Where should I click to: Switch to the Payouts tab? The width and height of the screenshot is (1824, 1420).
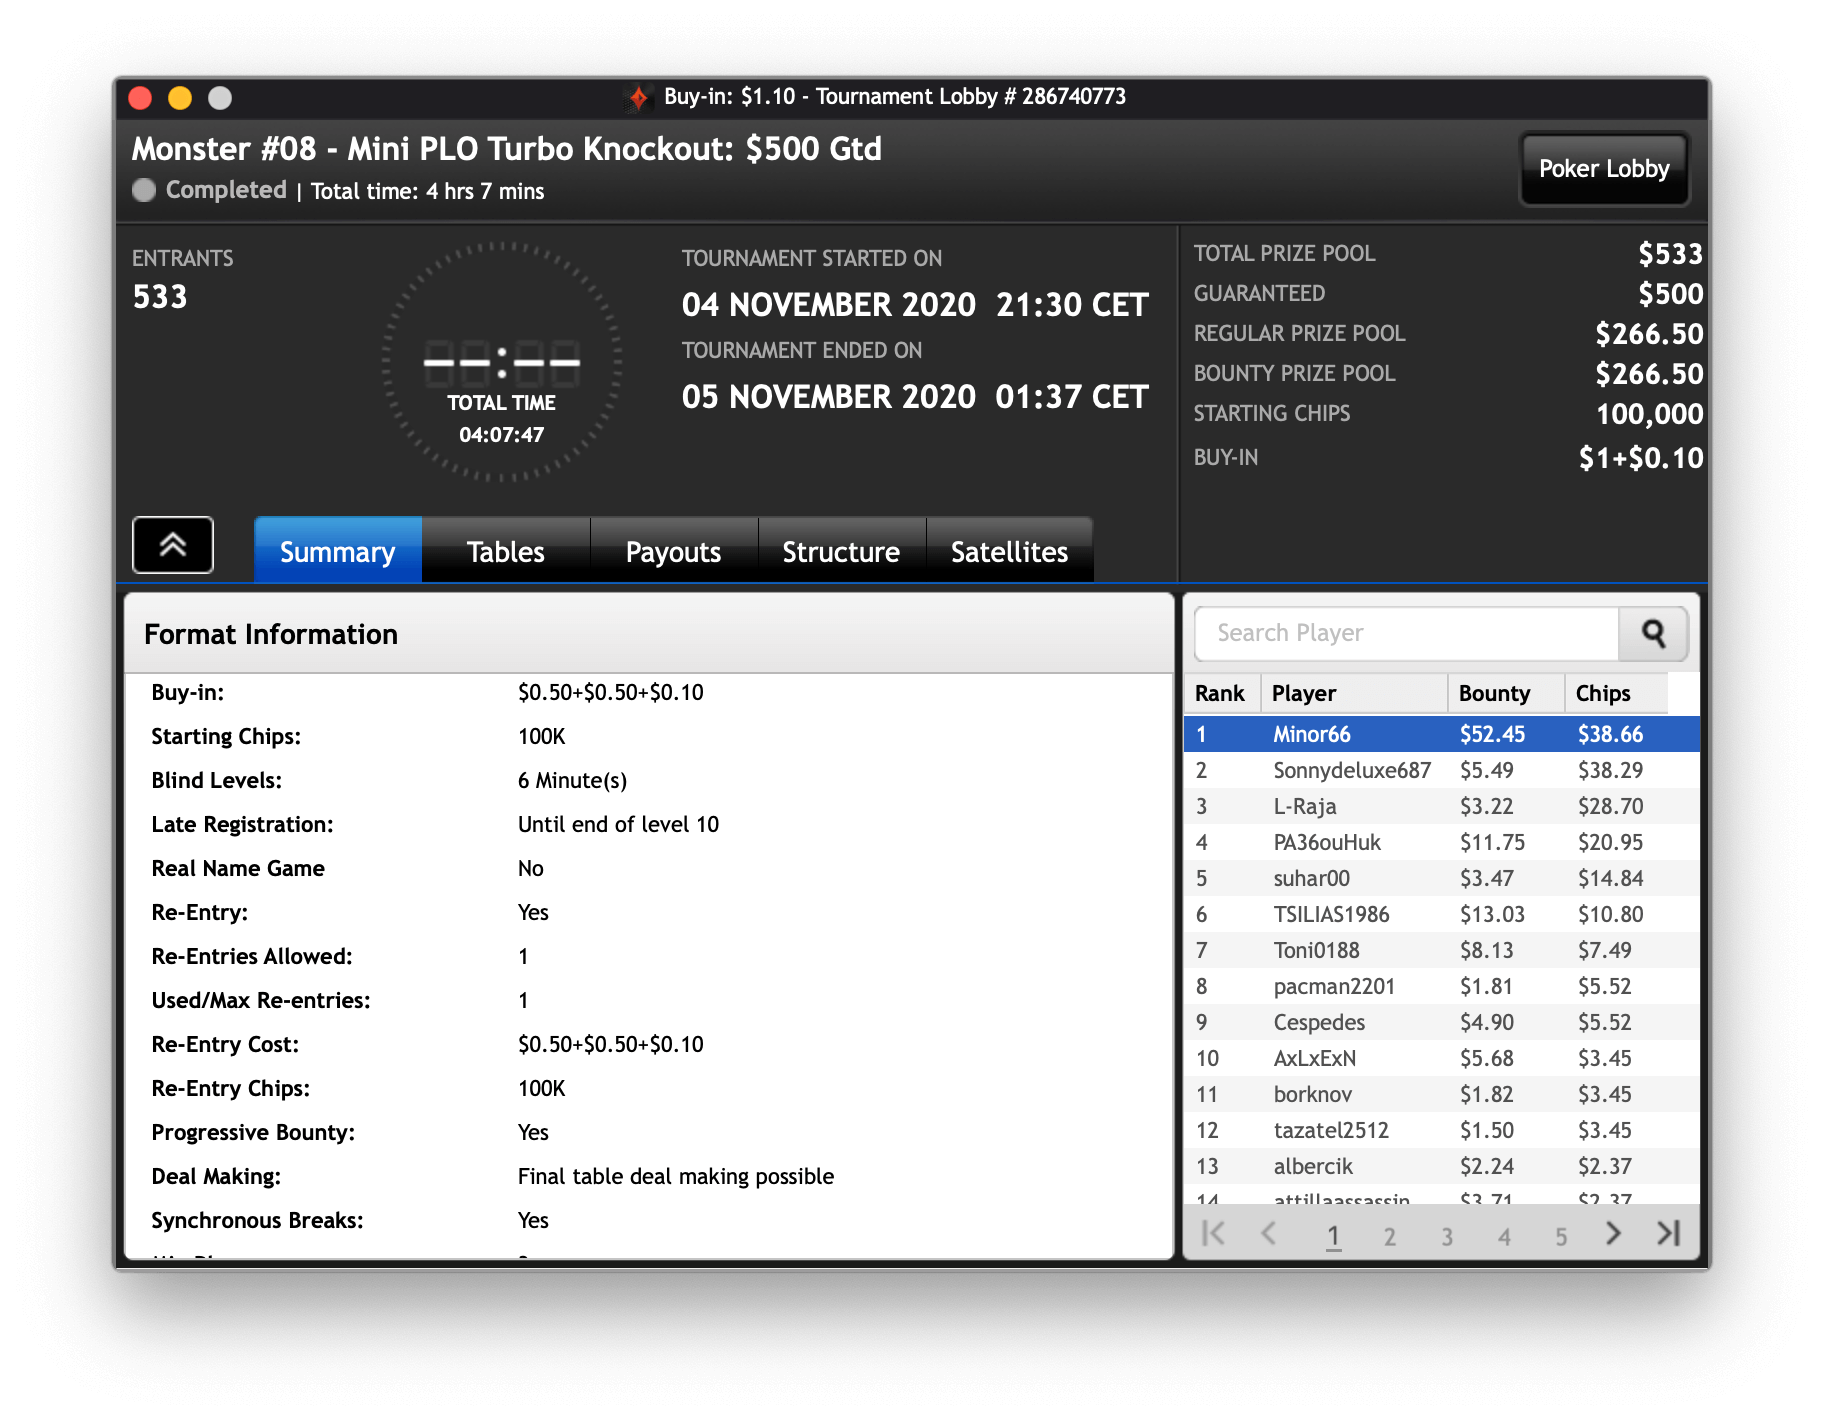tap(673, 552)
